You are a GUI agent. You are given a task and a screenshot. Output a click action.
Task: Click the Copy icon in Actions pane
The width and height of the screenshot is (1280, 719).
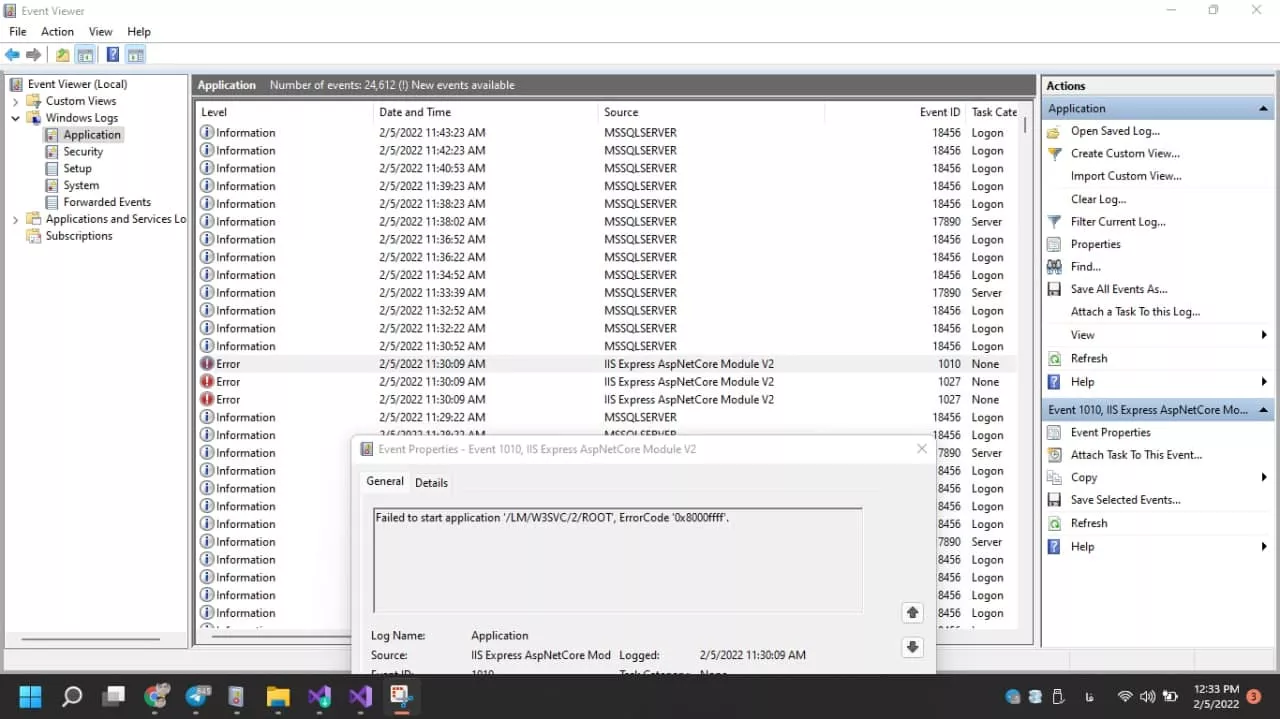[1054, 478]
